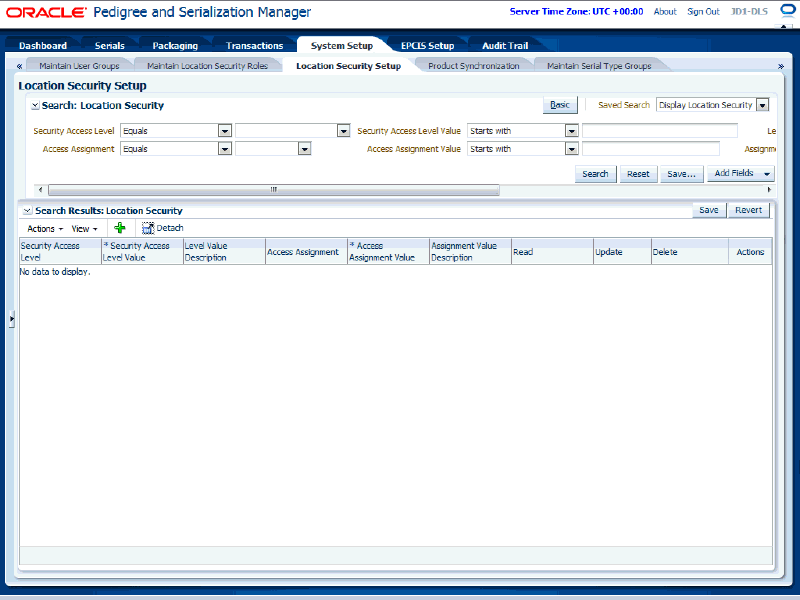
Task: Click the Server Time Zone: UTC +00:00 text
Action: pos(577,11)
